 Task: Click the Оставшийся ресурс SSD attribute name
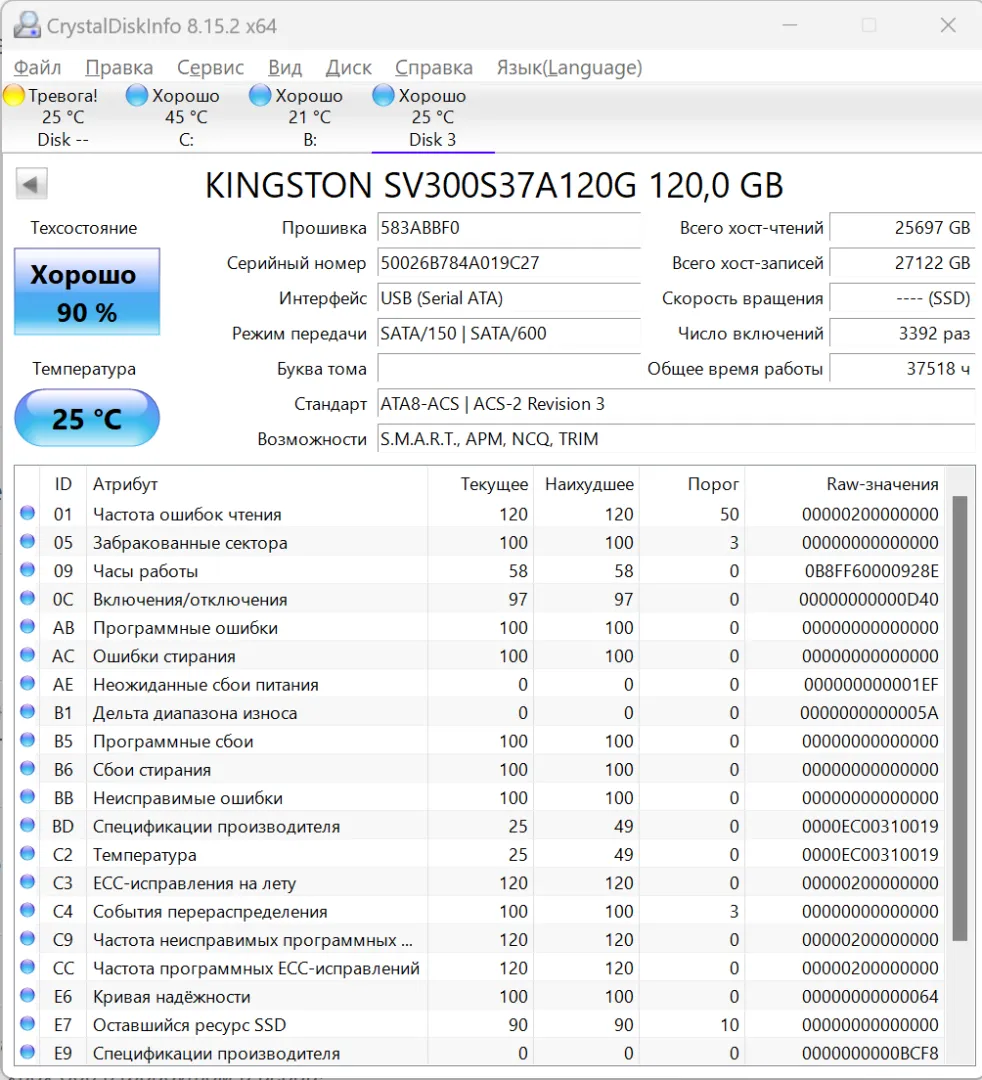click(x=189, y=1025)
